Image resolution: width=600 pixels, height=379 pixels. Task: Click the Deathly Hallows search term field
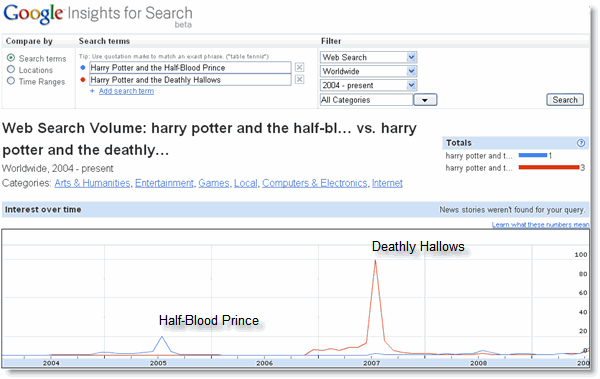[x=190, y=80]
